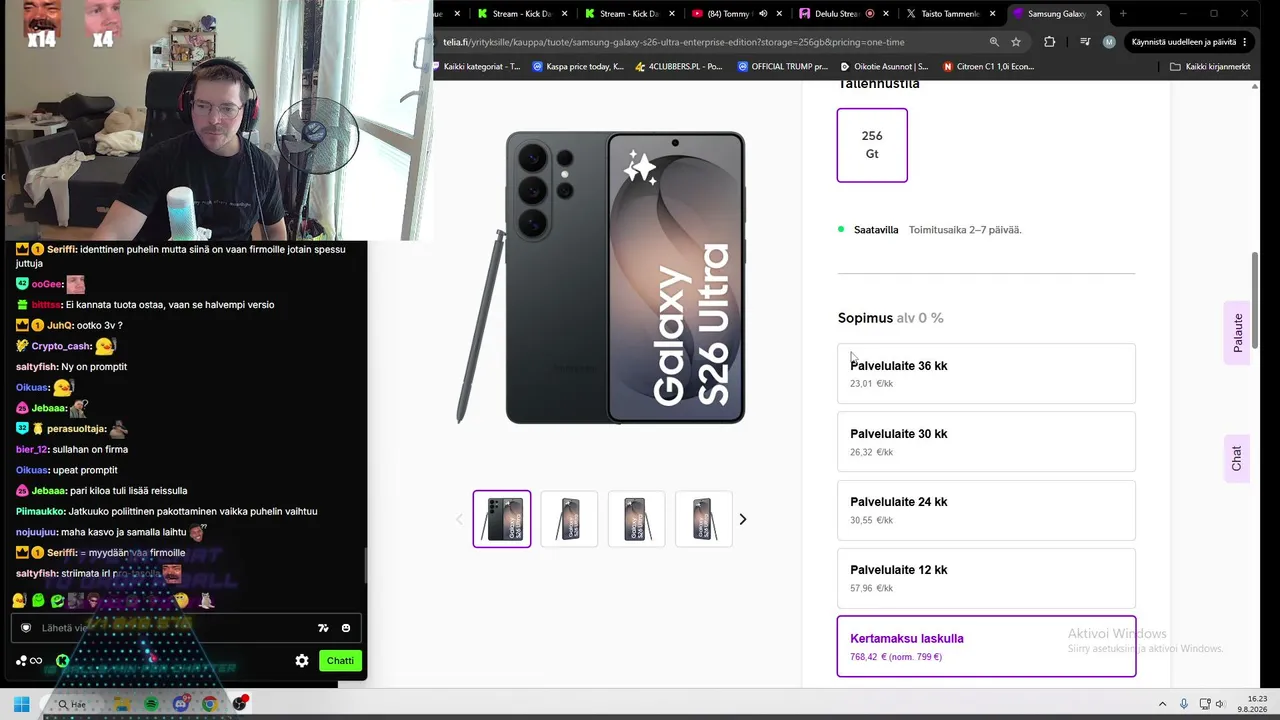Open Kaikki kirjanmerkit bookmarks folder
This screenshot has height=720, width=1280.
tap(1210, 67)
